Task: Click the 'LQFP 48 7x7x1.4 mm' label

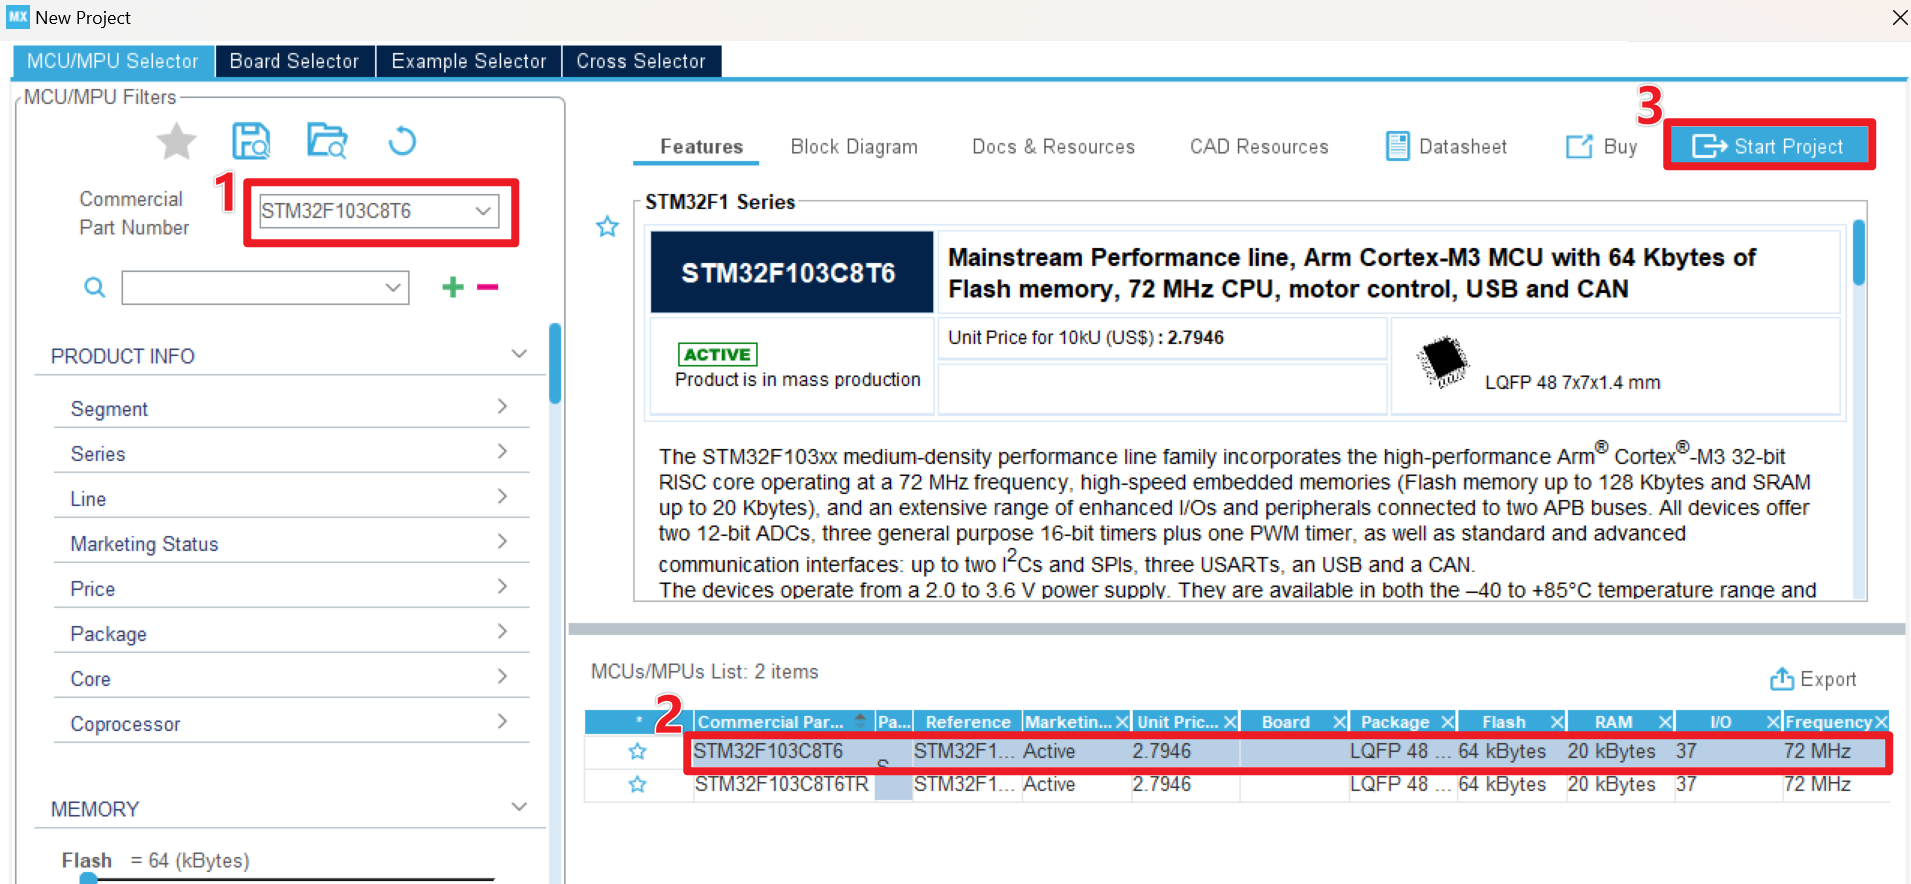Action: 1573,383
